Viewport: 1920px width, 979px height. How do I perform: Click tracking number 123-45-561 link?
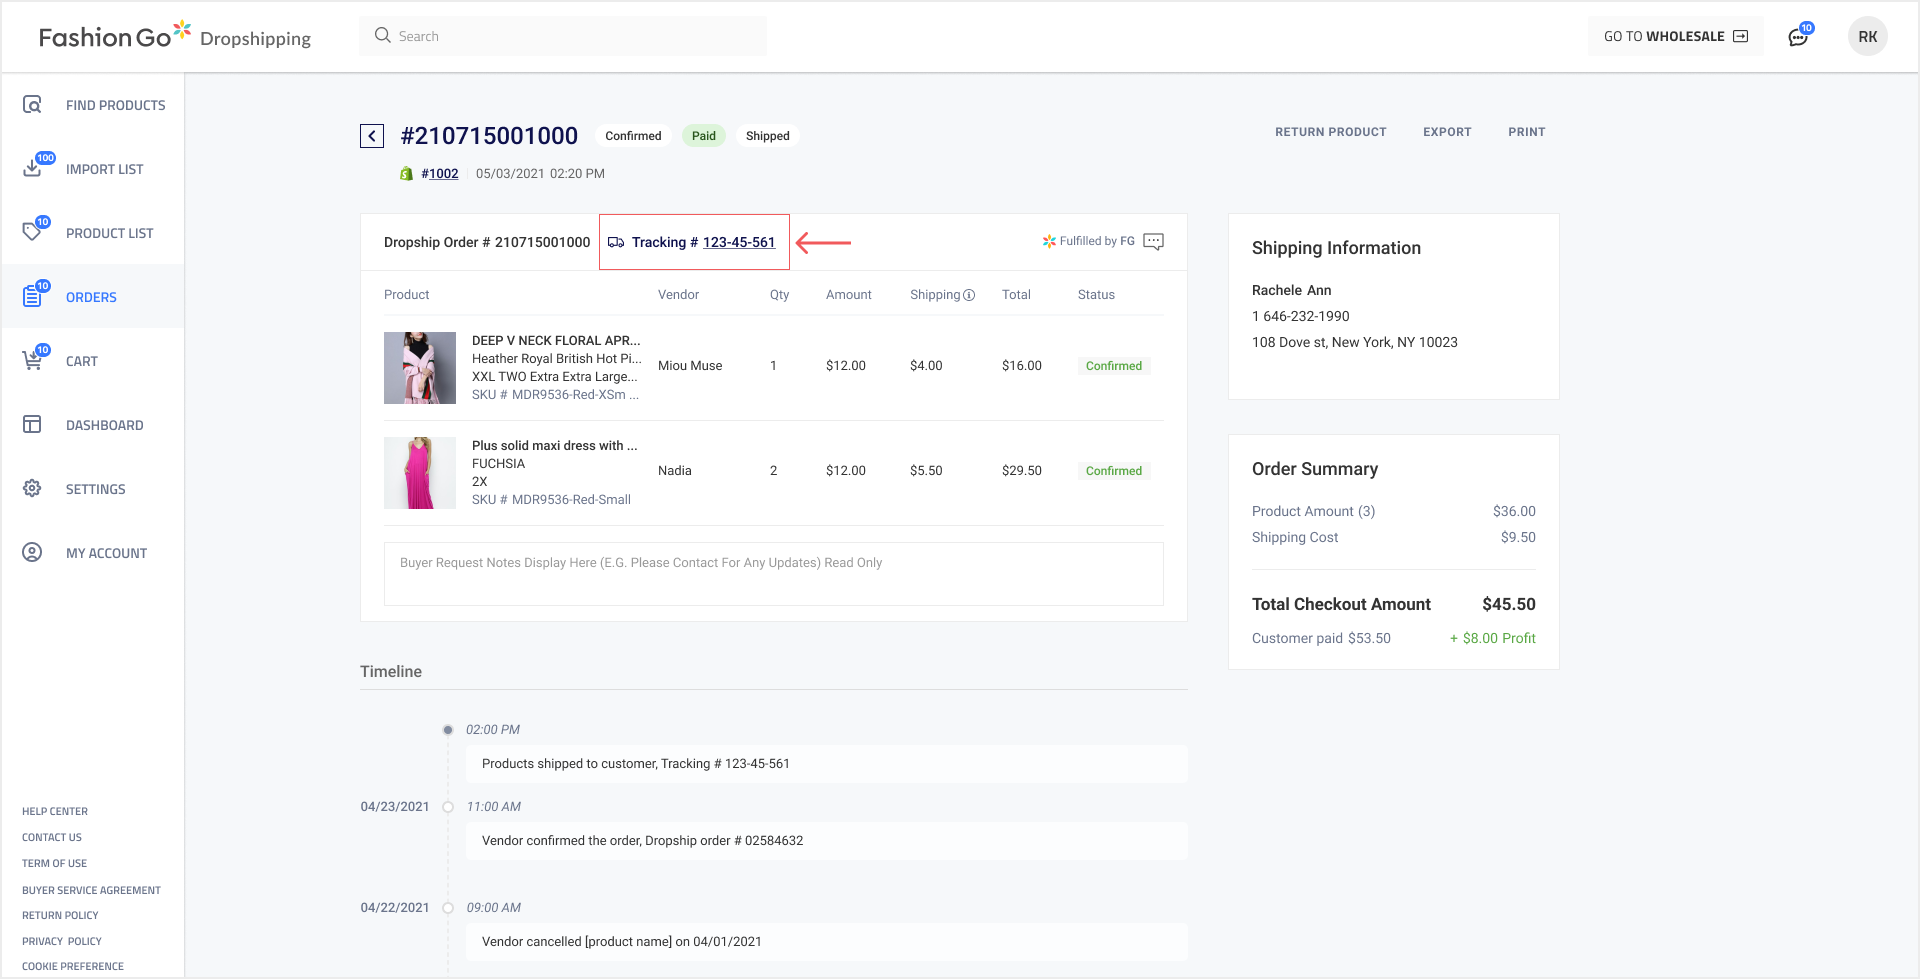[x=738, y=242]
